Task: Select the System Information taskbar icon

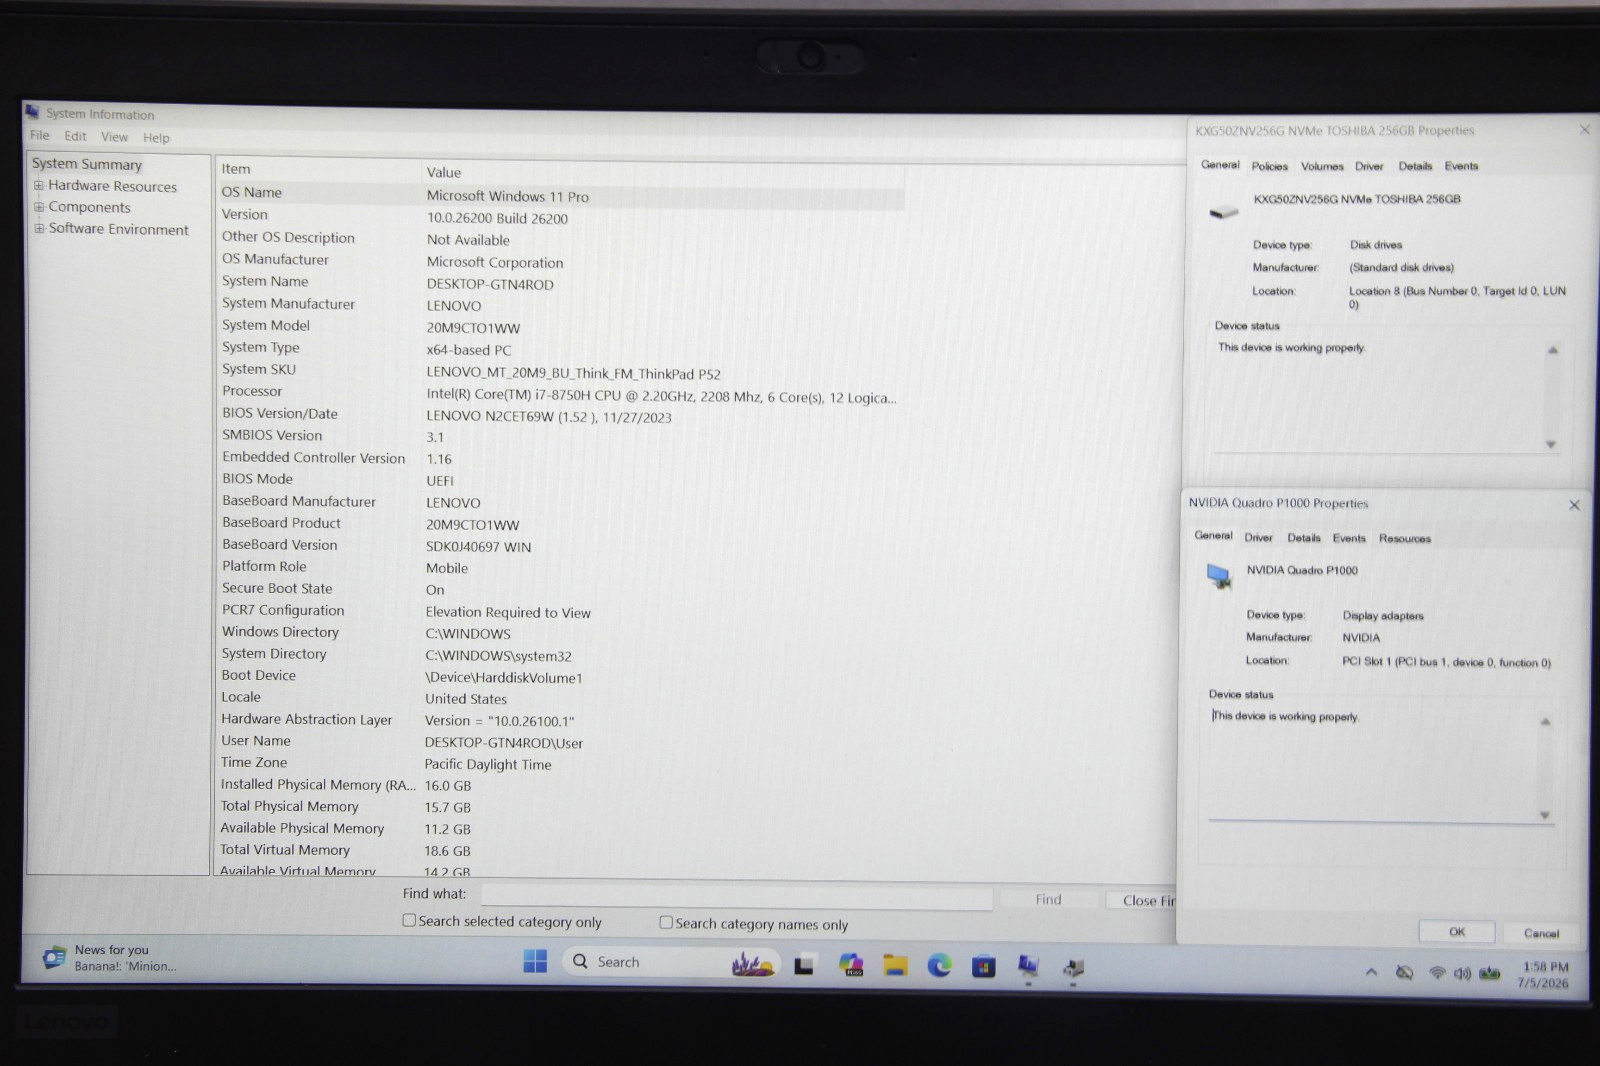Action: coord(1028,966)
